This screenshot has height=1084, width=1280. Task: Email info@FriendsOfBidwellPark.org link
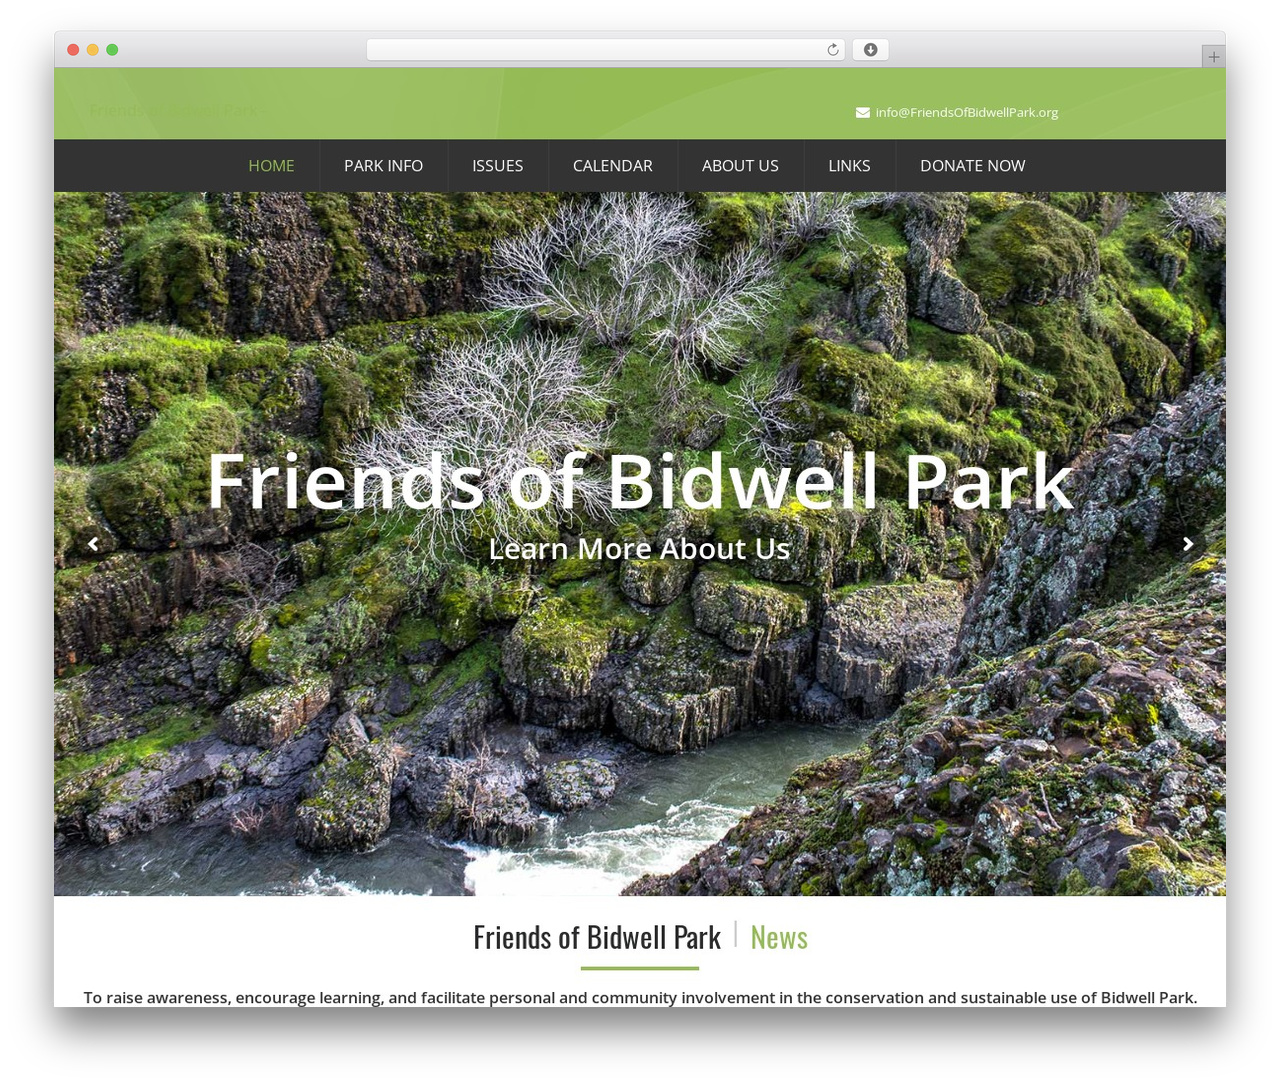pyautogui.click(x=967, y=112)
